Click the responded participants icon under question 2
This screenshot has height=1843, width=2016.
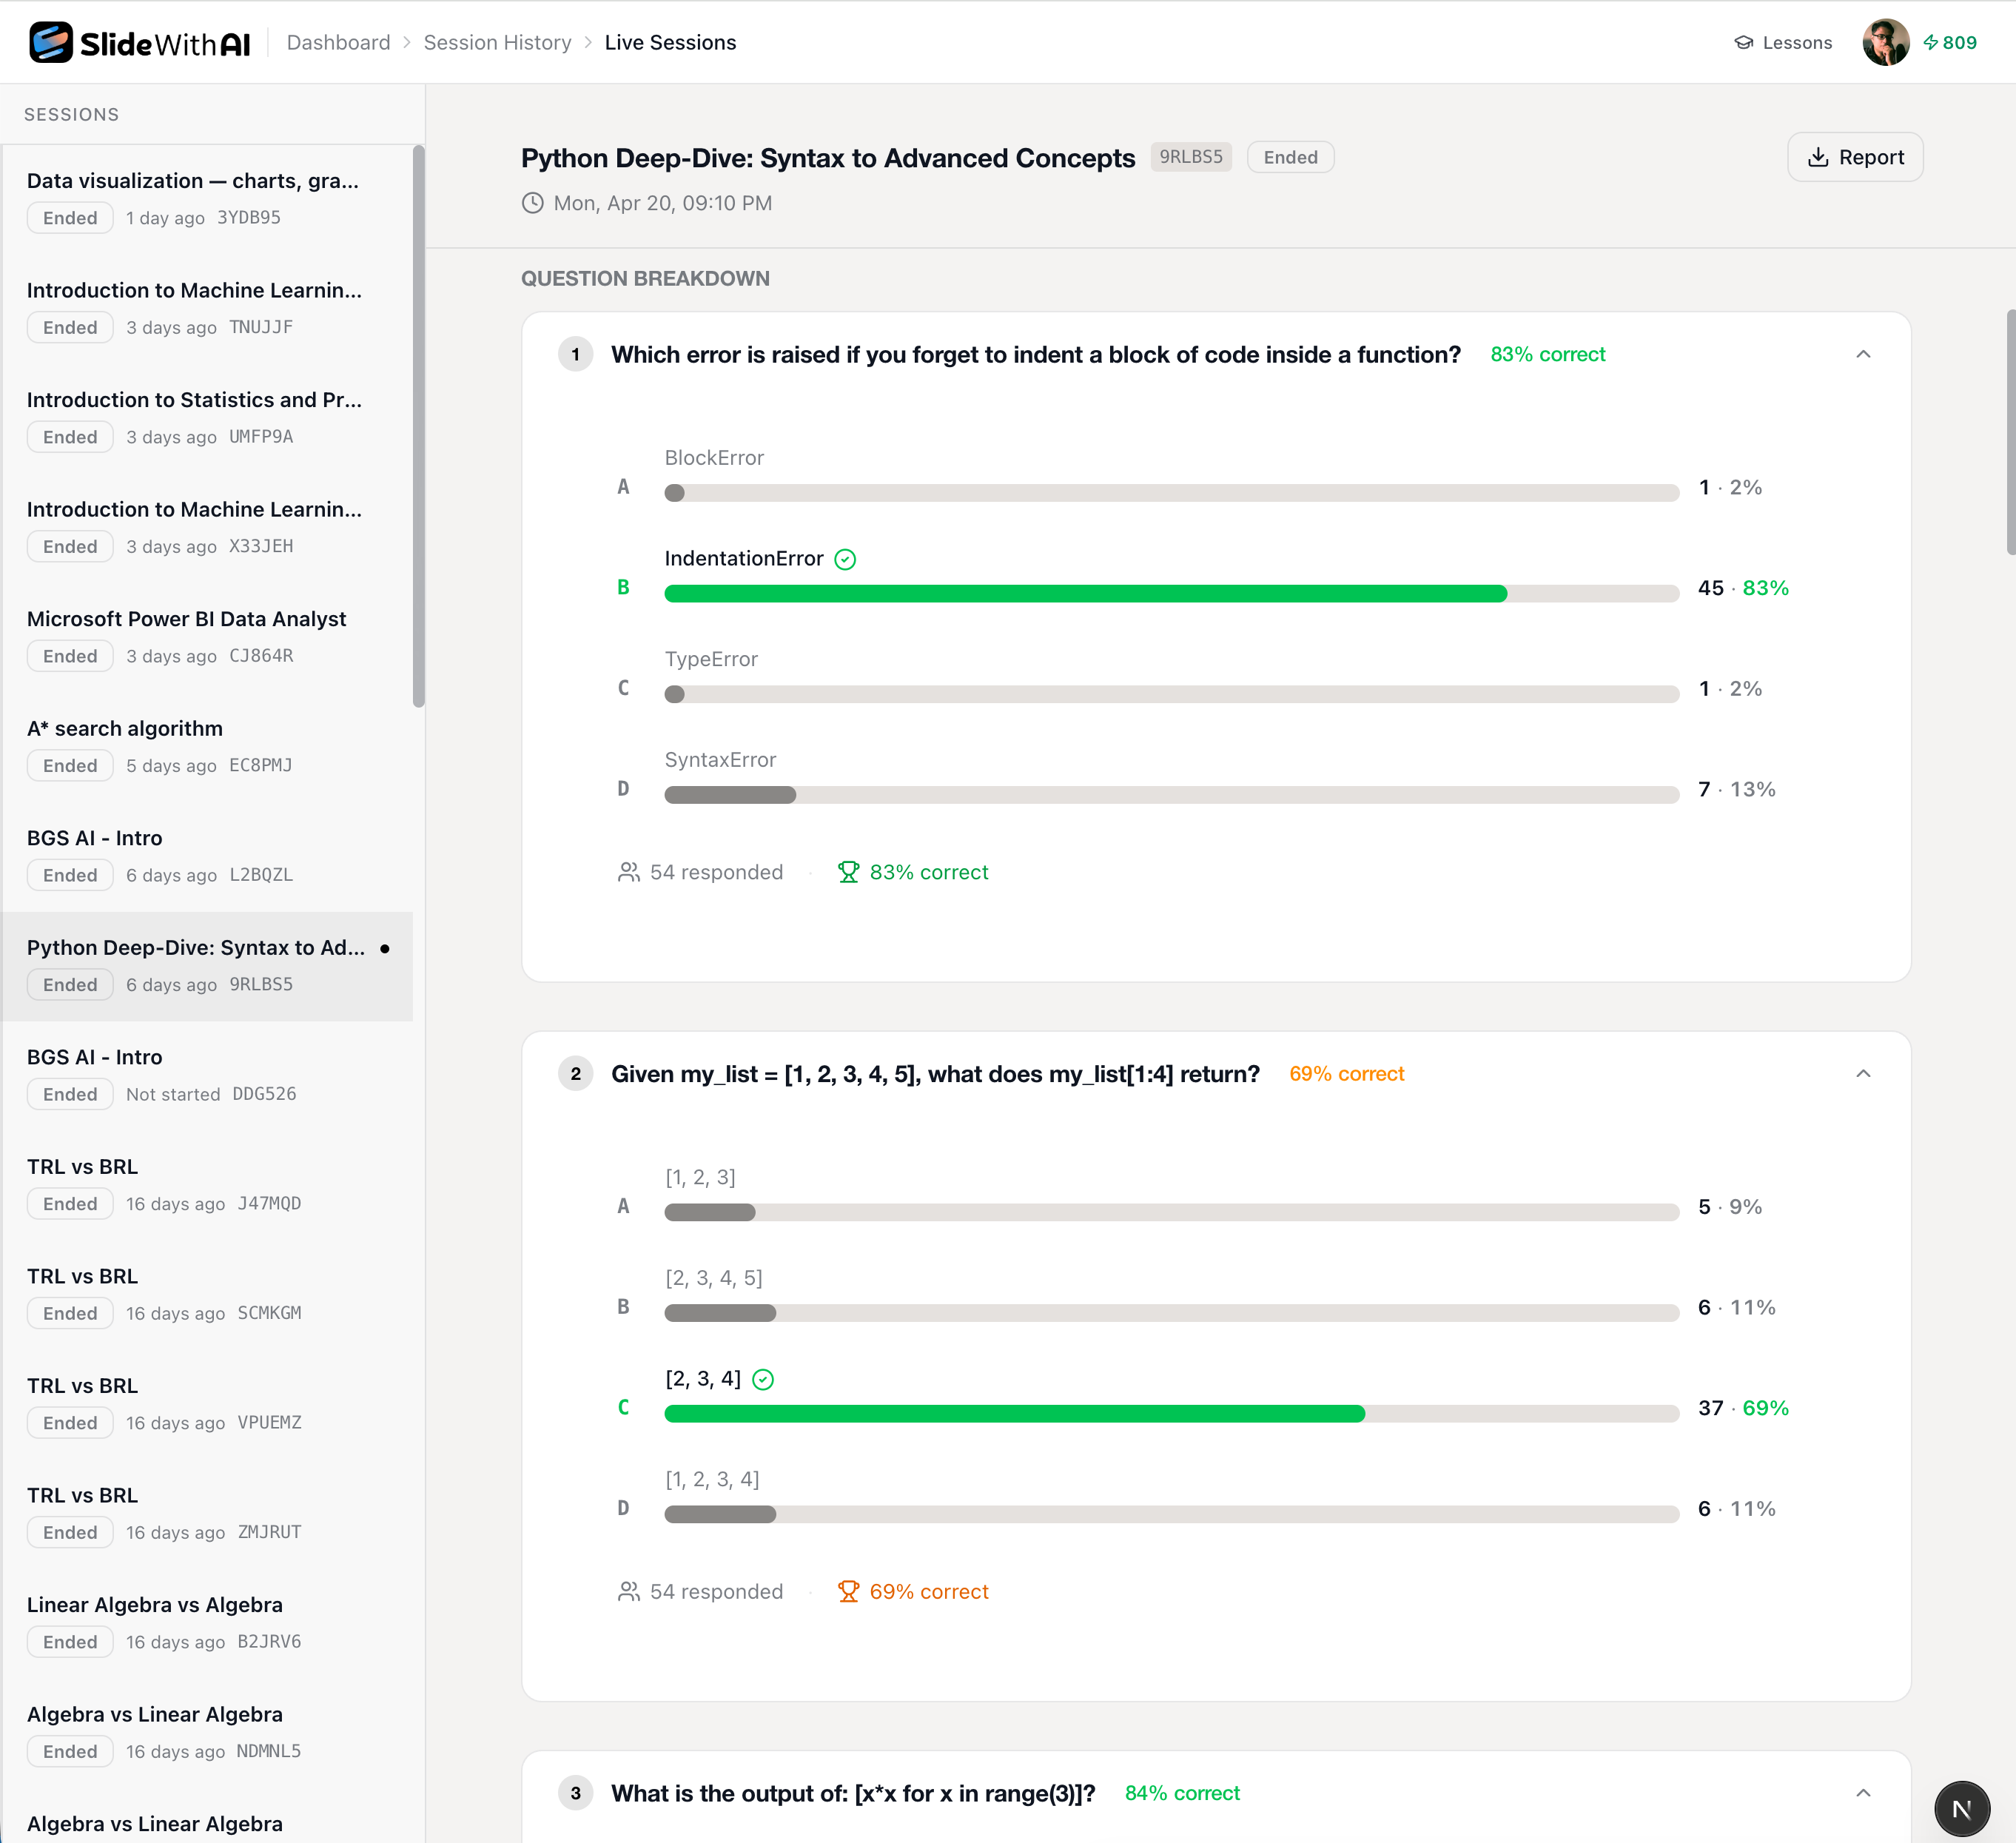(629, 1591)
